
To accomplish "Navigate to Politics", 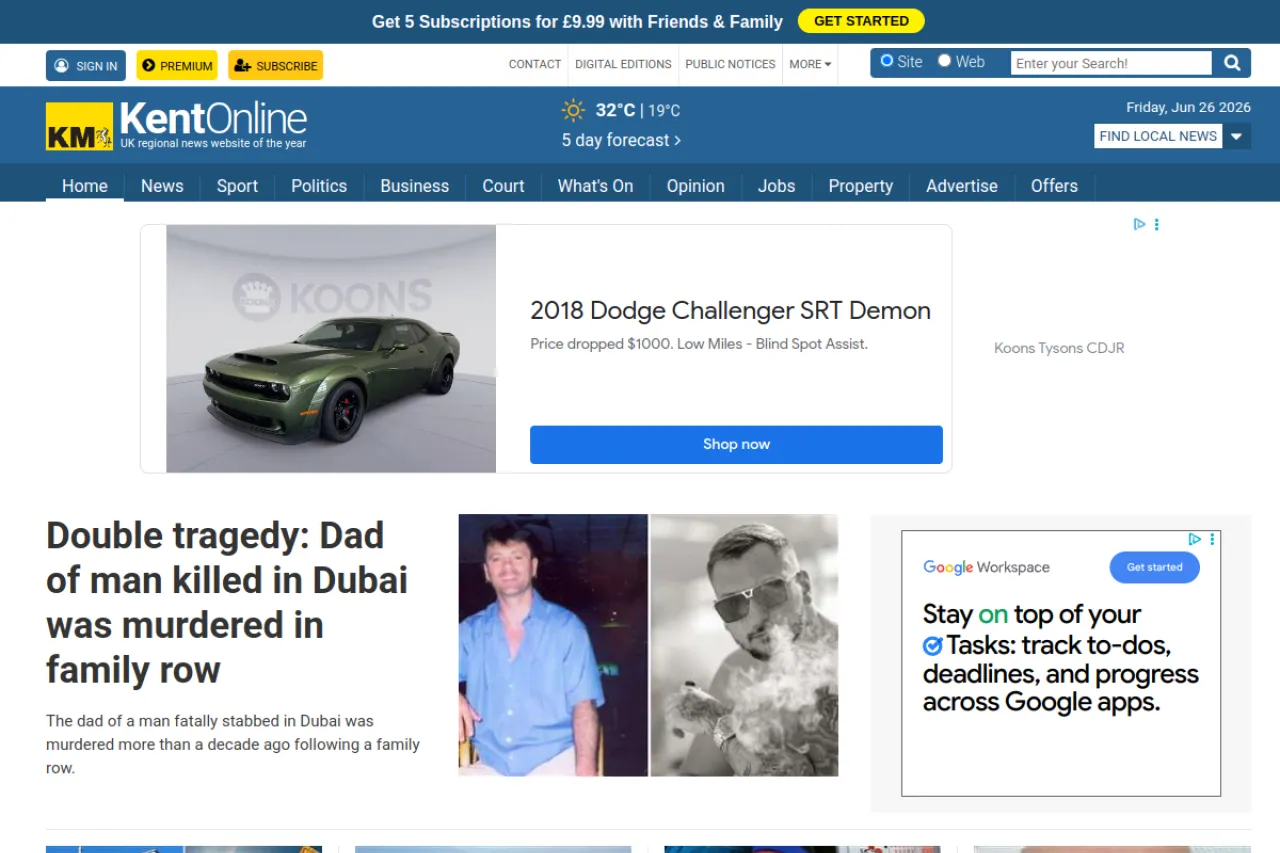I will [319, 186].
